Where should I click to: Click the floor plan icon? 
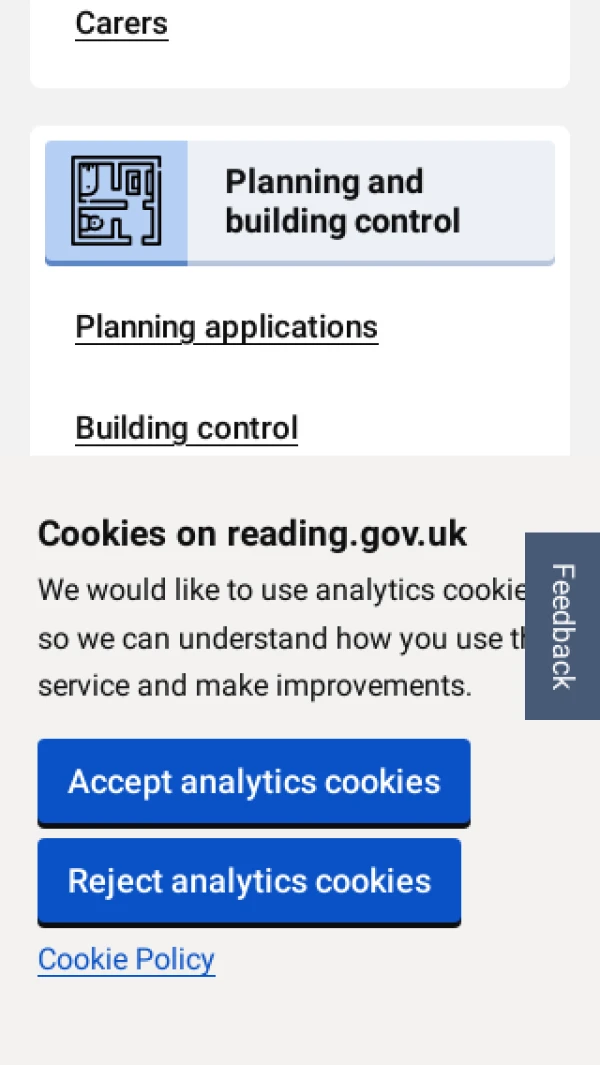(x=116, y=201)
